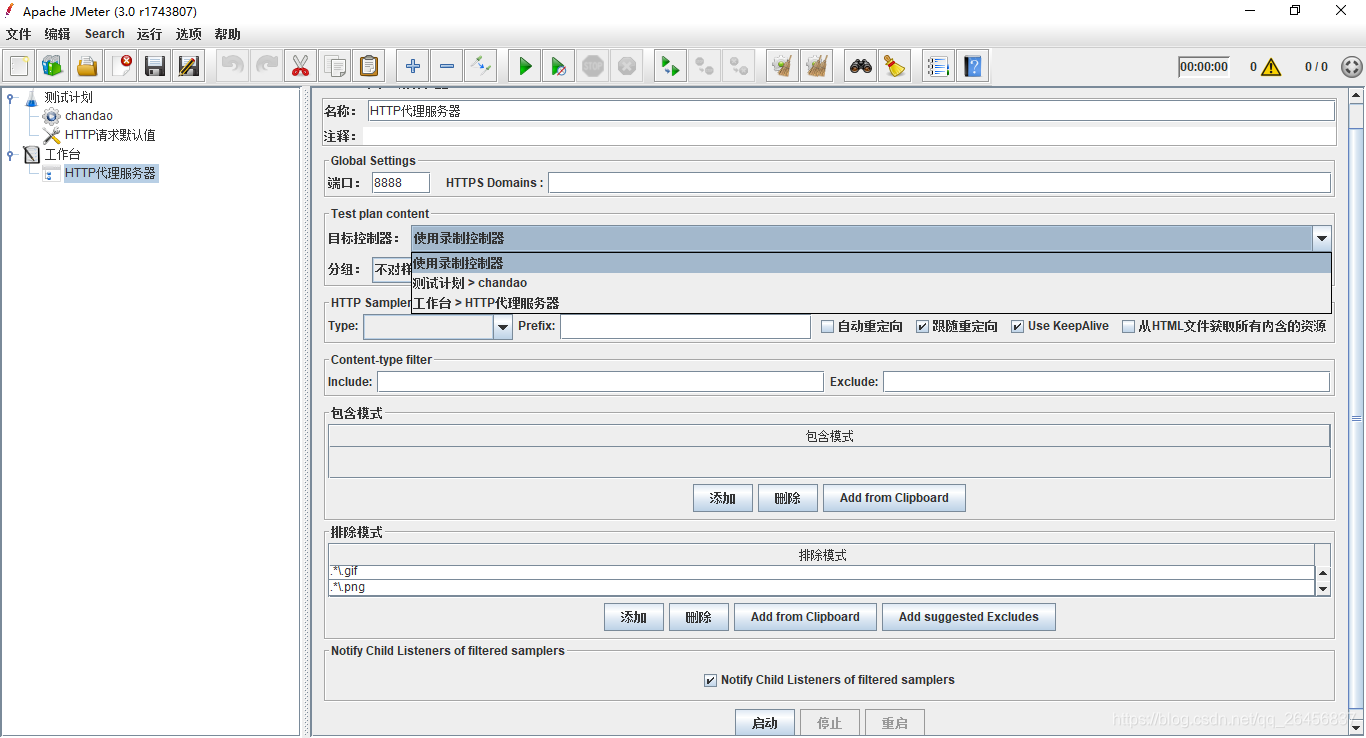Select HTTP请求默认值 tree node
Viewport: 1366px width, 738px height.
[110, 135]
